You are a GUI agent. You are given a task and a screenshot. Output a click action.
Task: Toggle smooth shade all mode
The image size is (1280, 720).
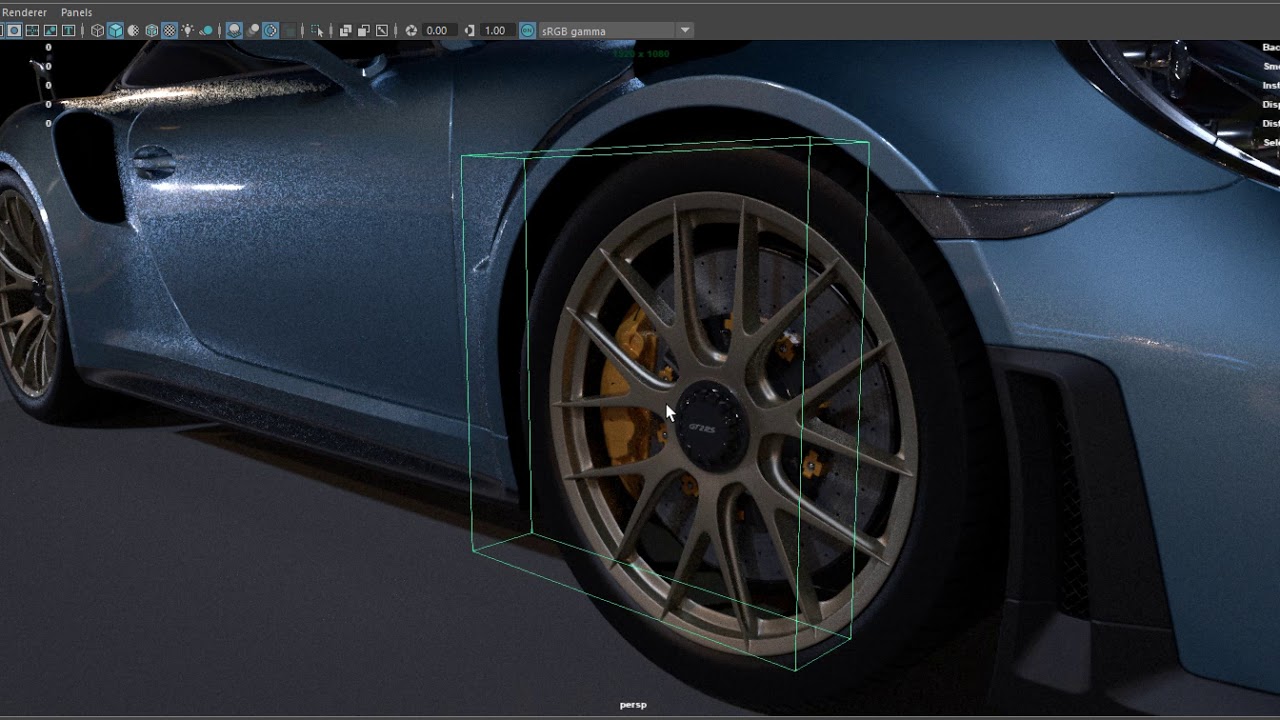[x=115, y=31]
